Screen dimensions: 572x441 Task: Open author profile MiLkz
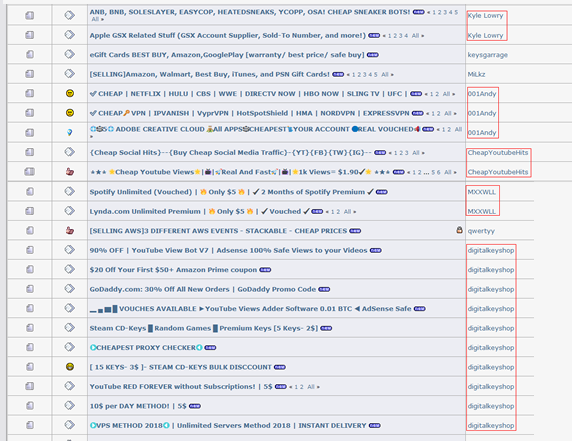click(476, 74)
